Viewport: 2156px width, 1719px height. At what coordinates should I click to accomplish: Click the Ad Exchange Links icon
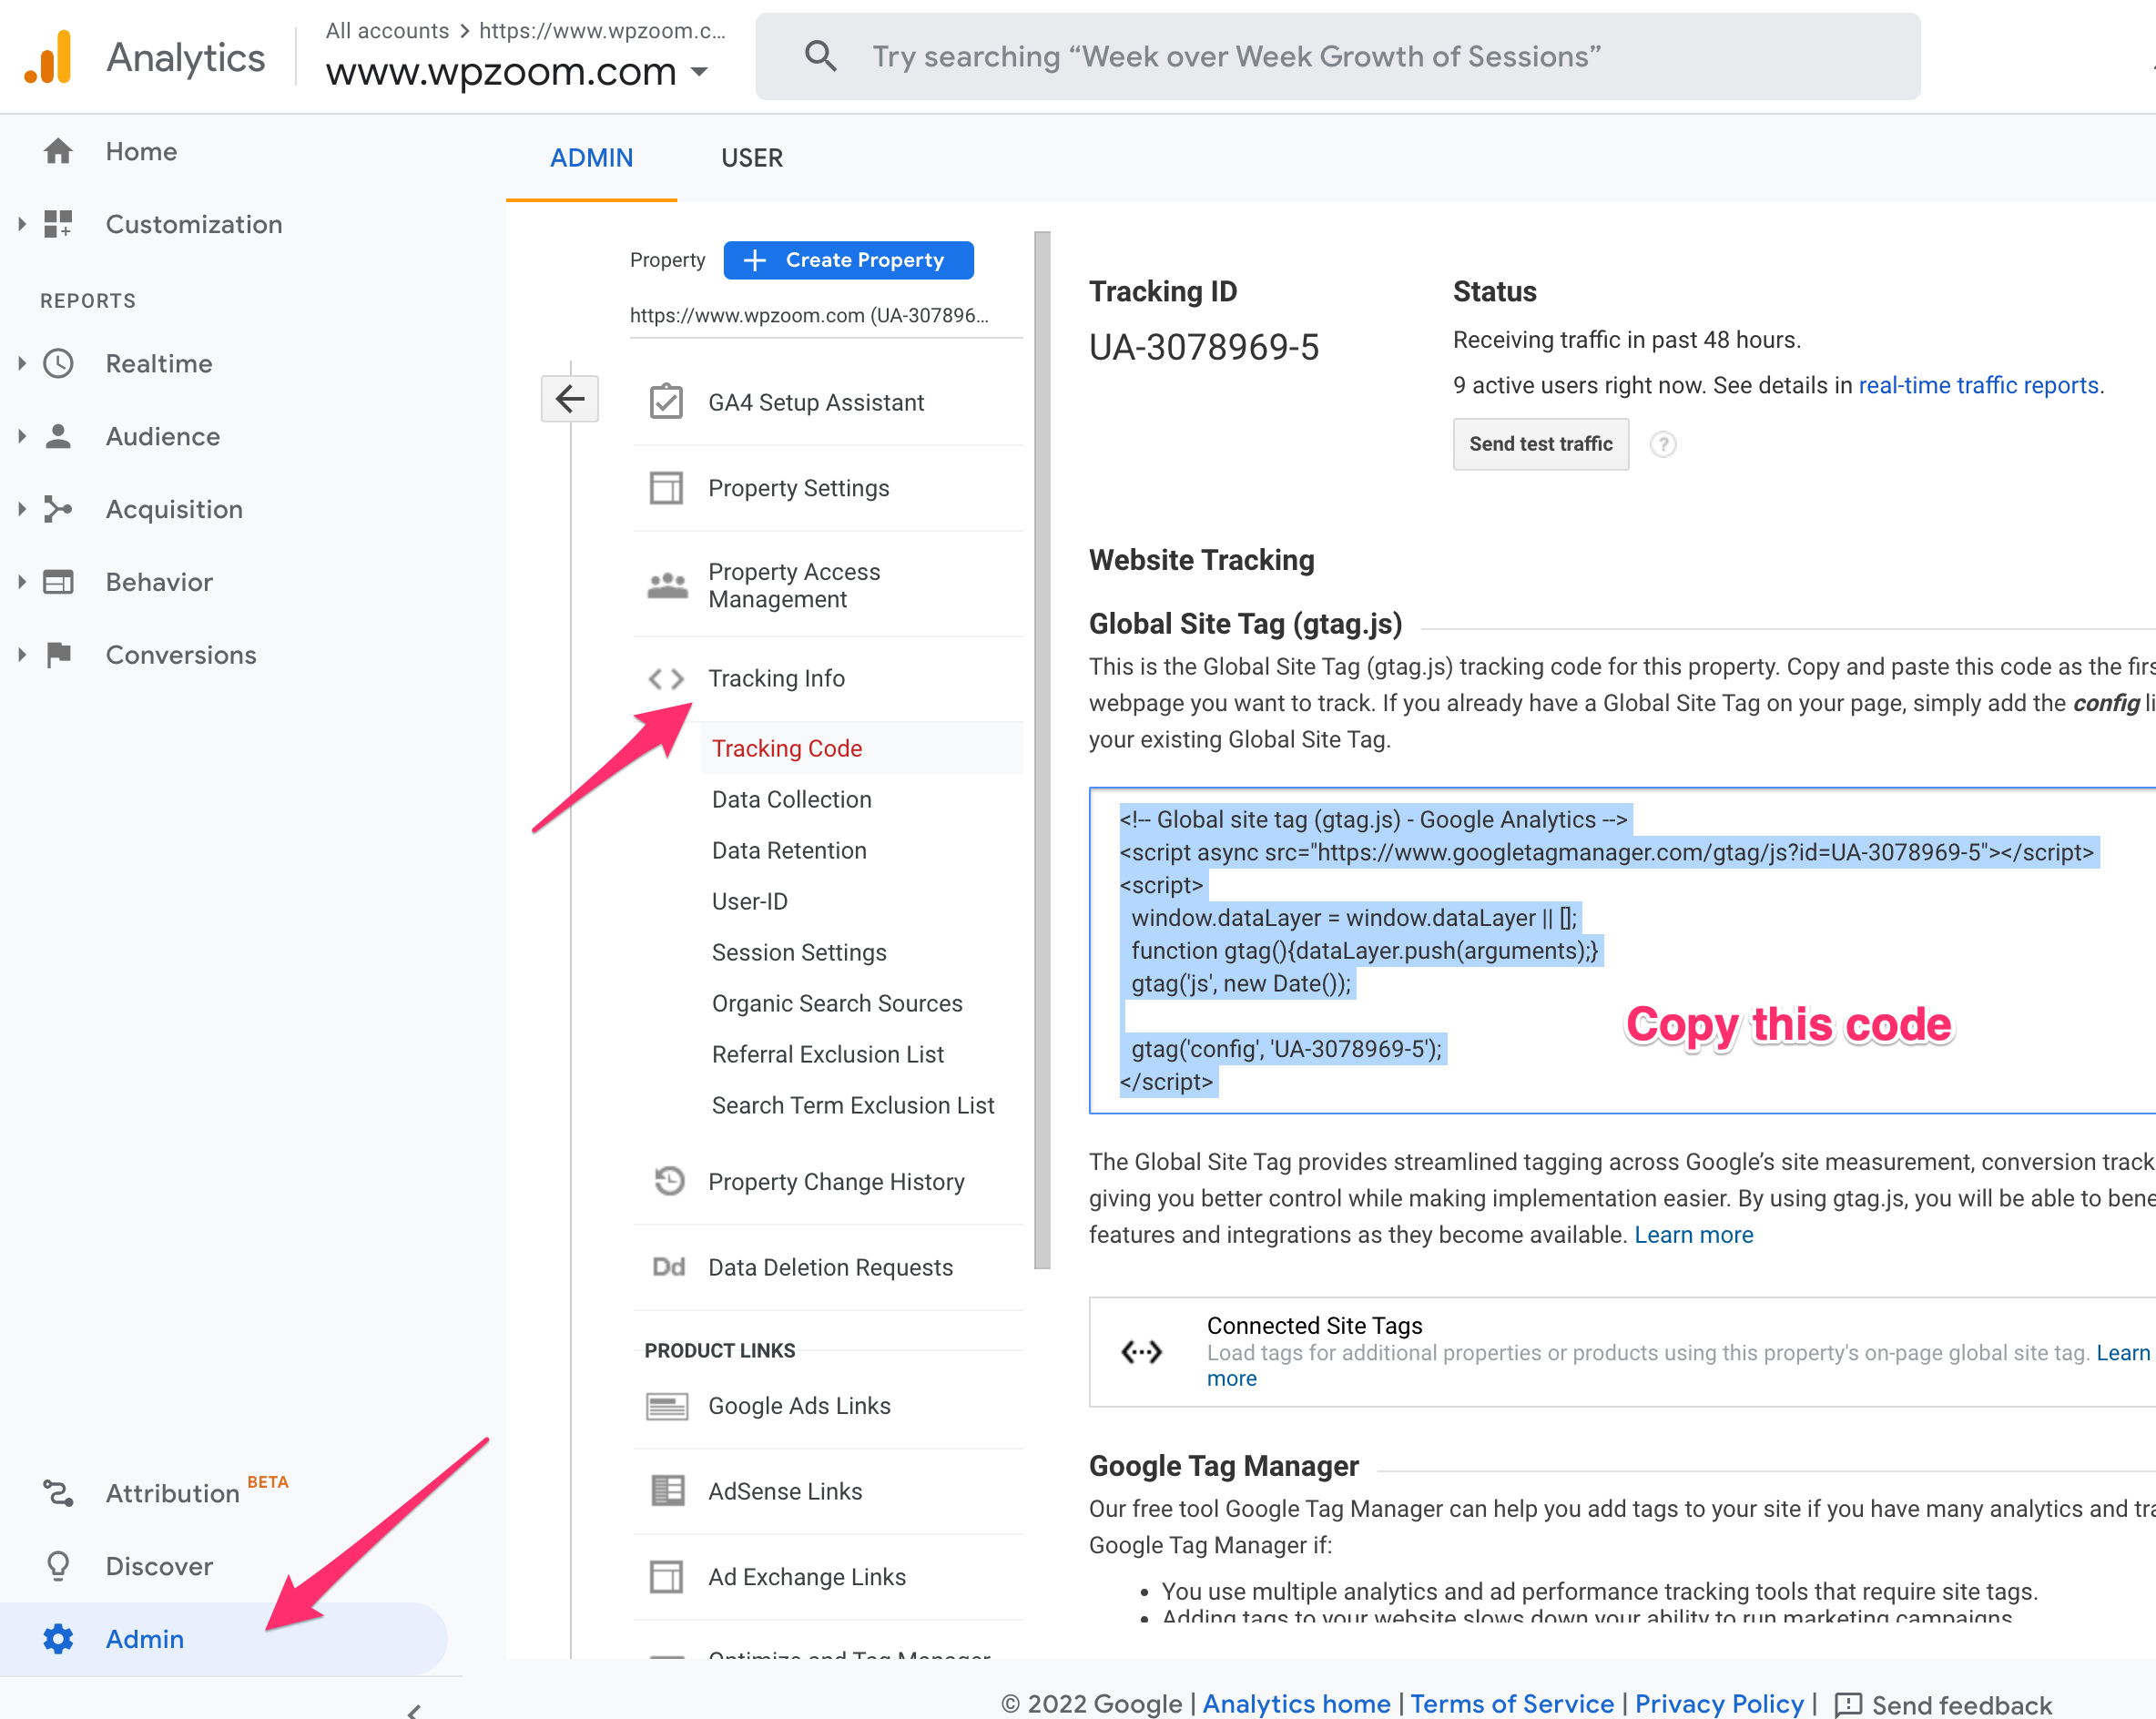coord(666,1577)
